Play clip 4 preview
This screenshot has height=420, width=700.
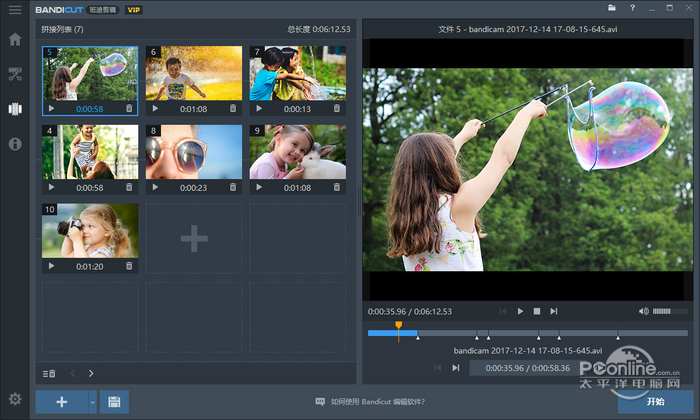(51, 187)
